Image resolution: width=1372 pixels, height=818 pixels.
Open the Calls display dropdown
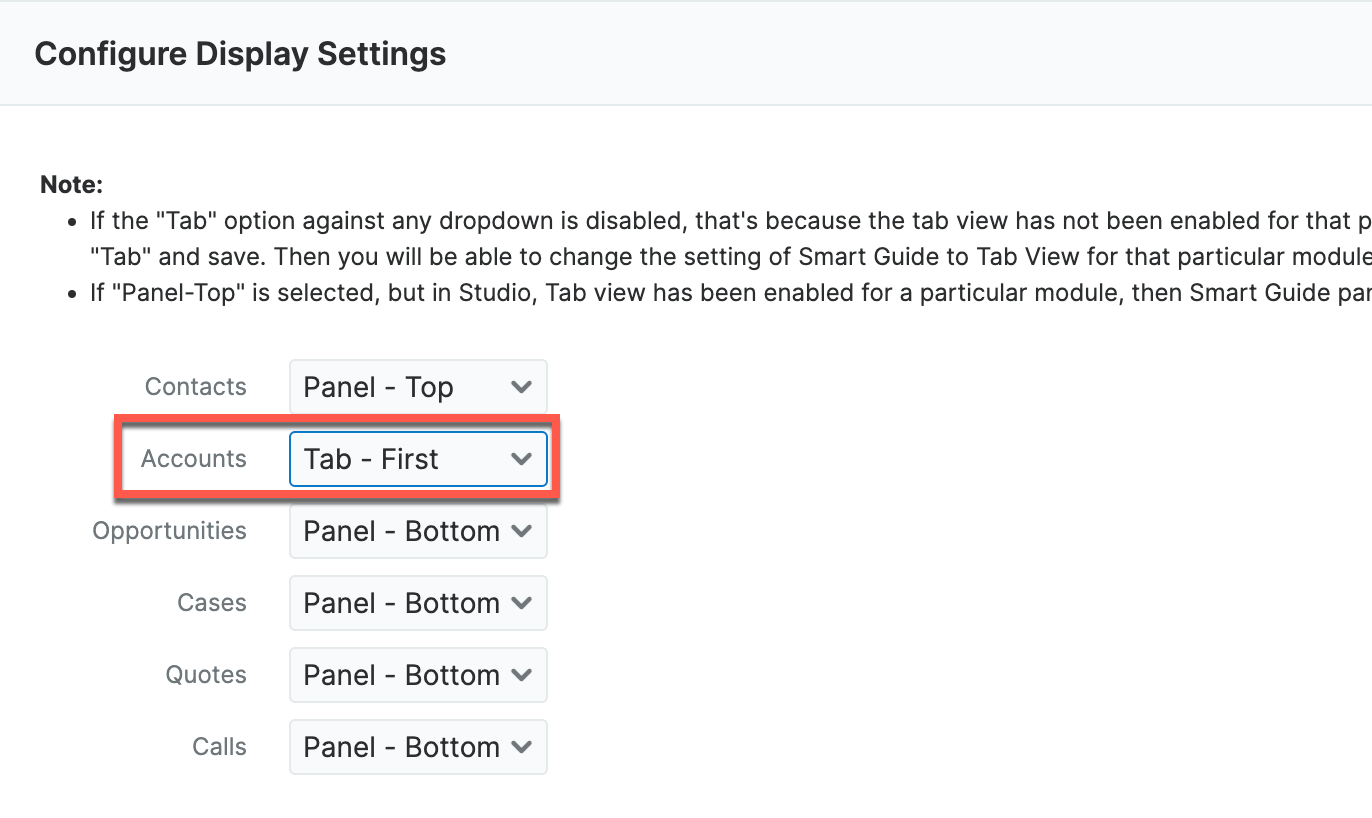click(x=417, y=747)
